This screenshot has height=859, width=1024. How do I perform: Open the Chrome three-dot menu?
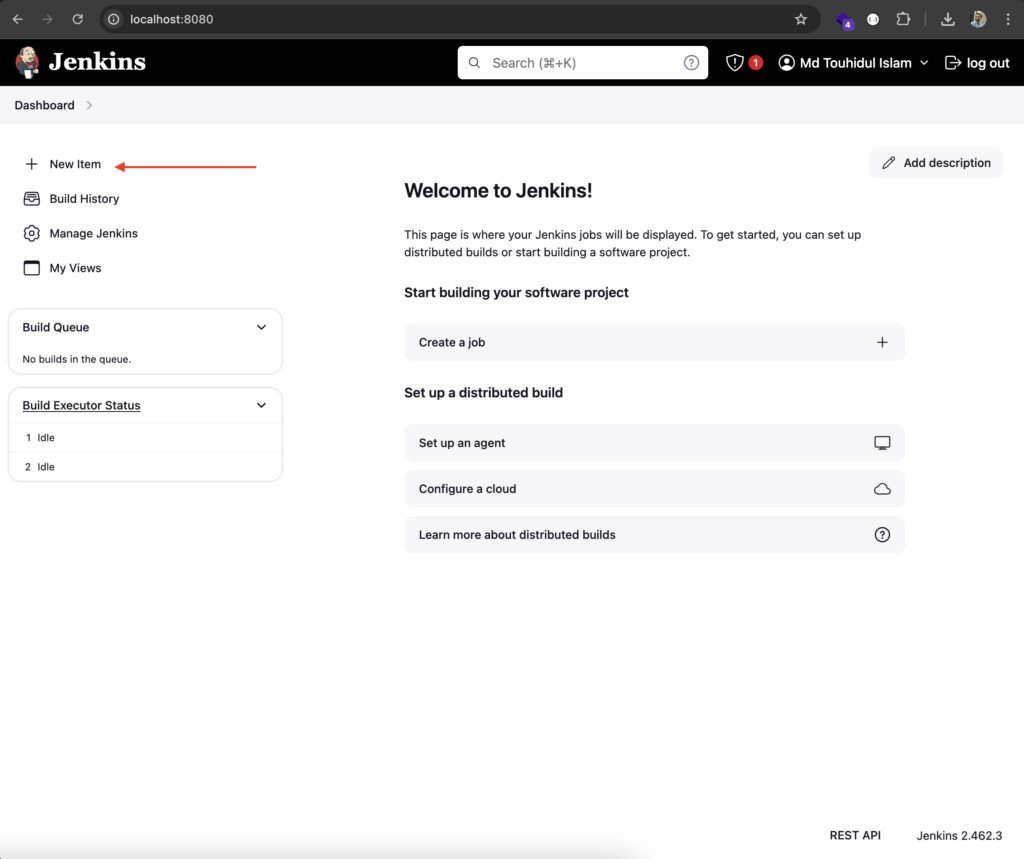pos(1008,20)
